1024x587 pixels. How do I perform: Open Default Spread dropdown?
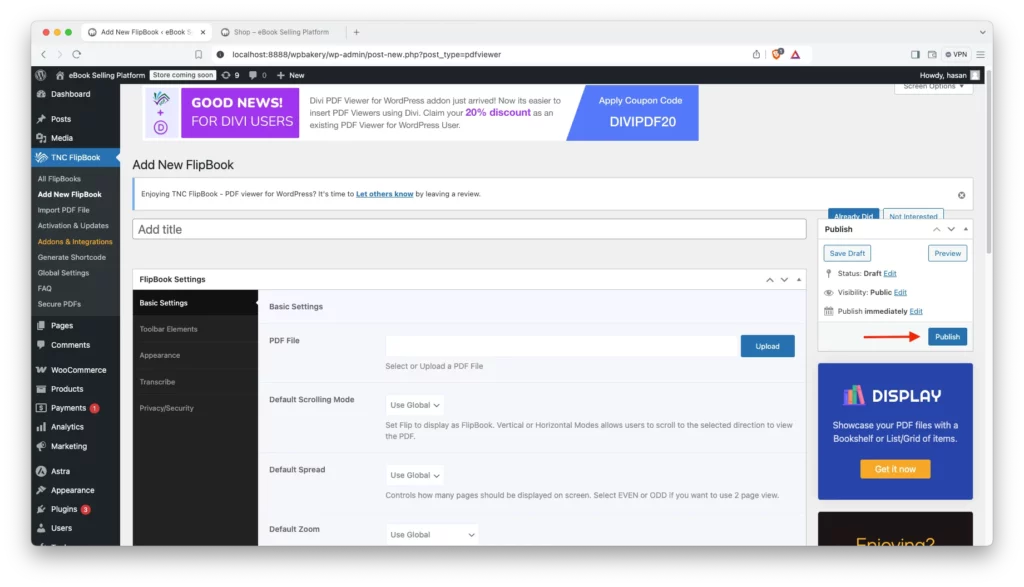(415, 475)
